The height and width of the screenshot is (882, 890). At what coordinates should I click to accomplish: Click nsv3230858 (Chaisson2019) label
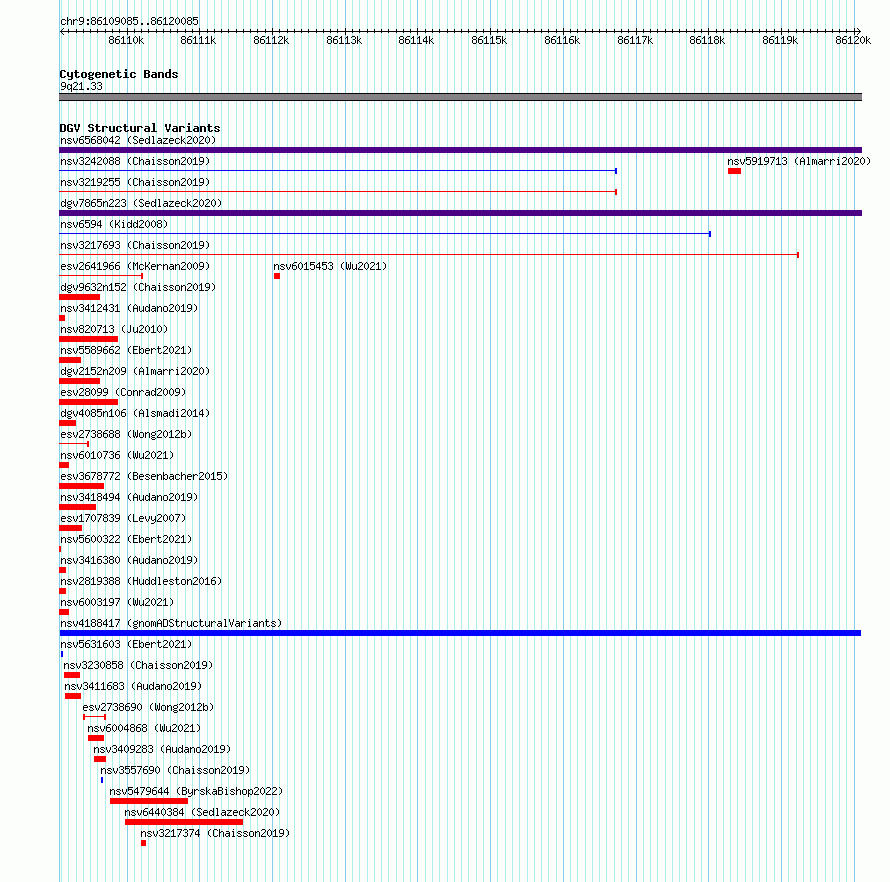[x=138, y=665]
